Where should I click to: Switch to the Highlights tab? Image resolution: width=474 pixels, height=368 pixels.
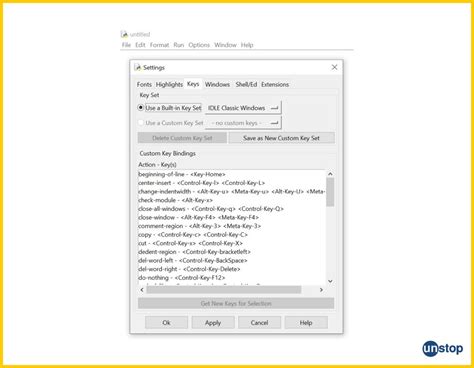pyautogui.click(x=169, y=85)
